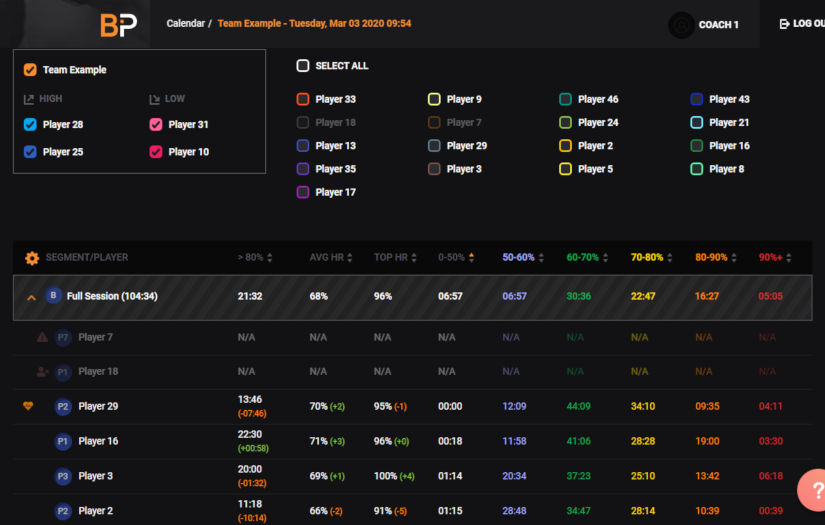The image size is (825, 525).
Task: Click Full Session (104:34) label
Action: tap(112, 296)
